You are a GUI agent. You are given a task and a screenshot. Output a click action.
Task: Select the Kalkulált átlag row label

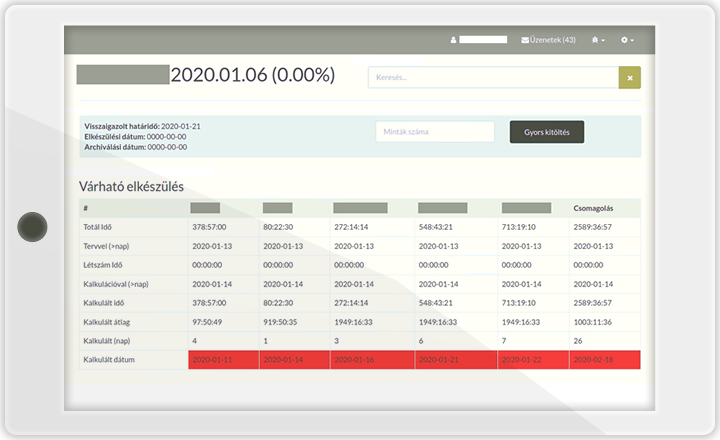point(108,322)
